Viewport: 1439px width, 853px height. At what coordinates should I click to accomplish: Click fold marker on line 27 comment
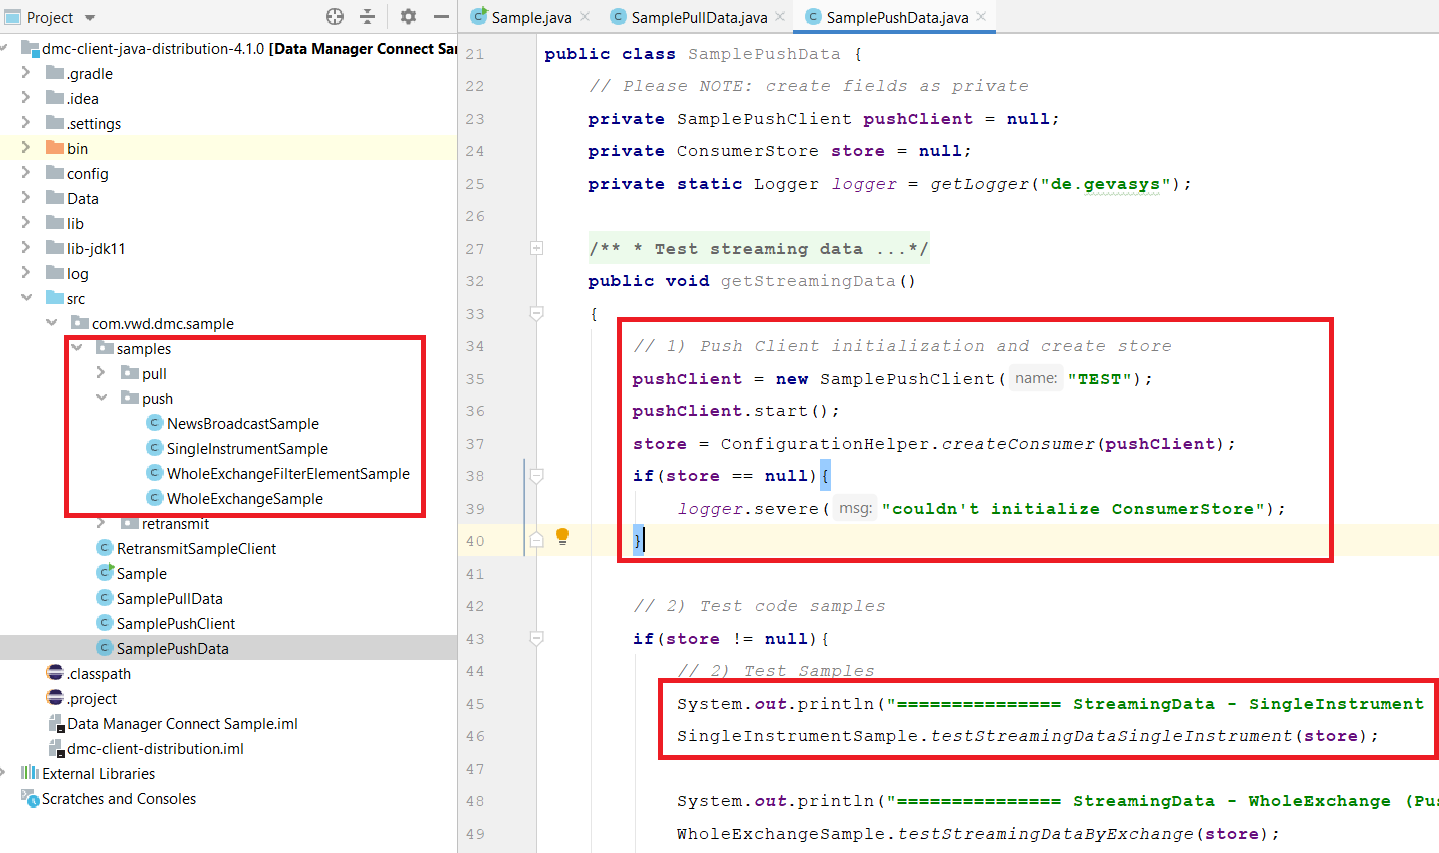pyautogui.click(x=536, y=248)
